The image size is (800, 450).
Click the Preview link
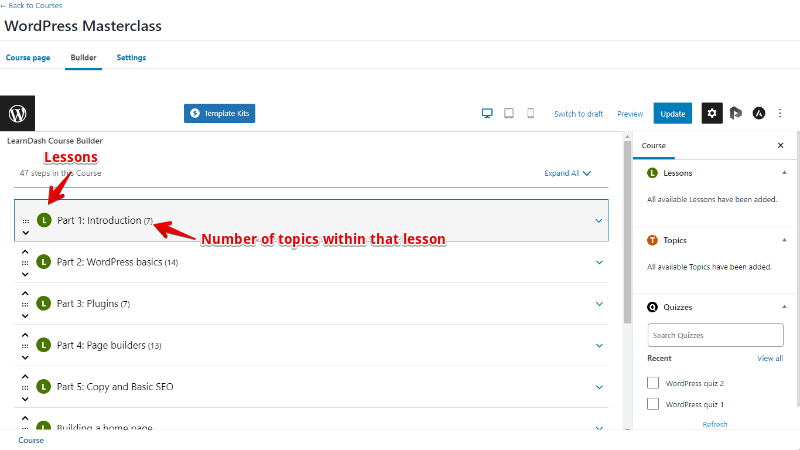[x=630, y=114]
